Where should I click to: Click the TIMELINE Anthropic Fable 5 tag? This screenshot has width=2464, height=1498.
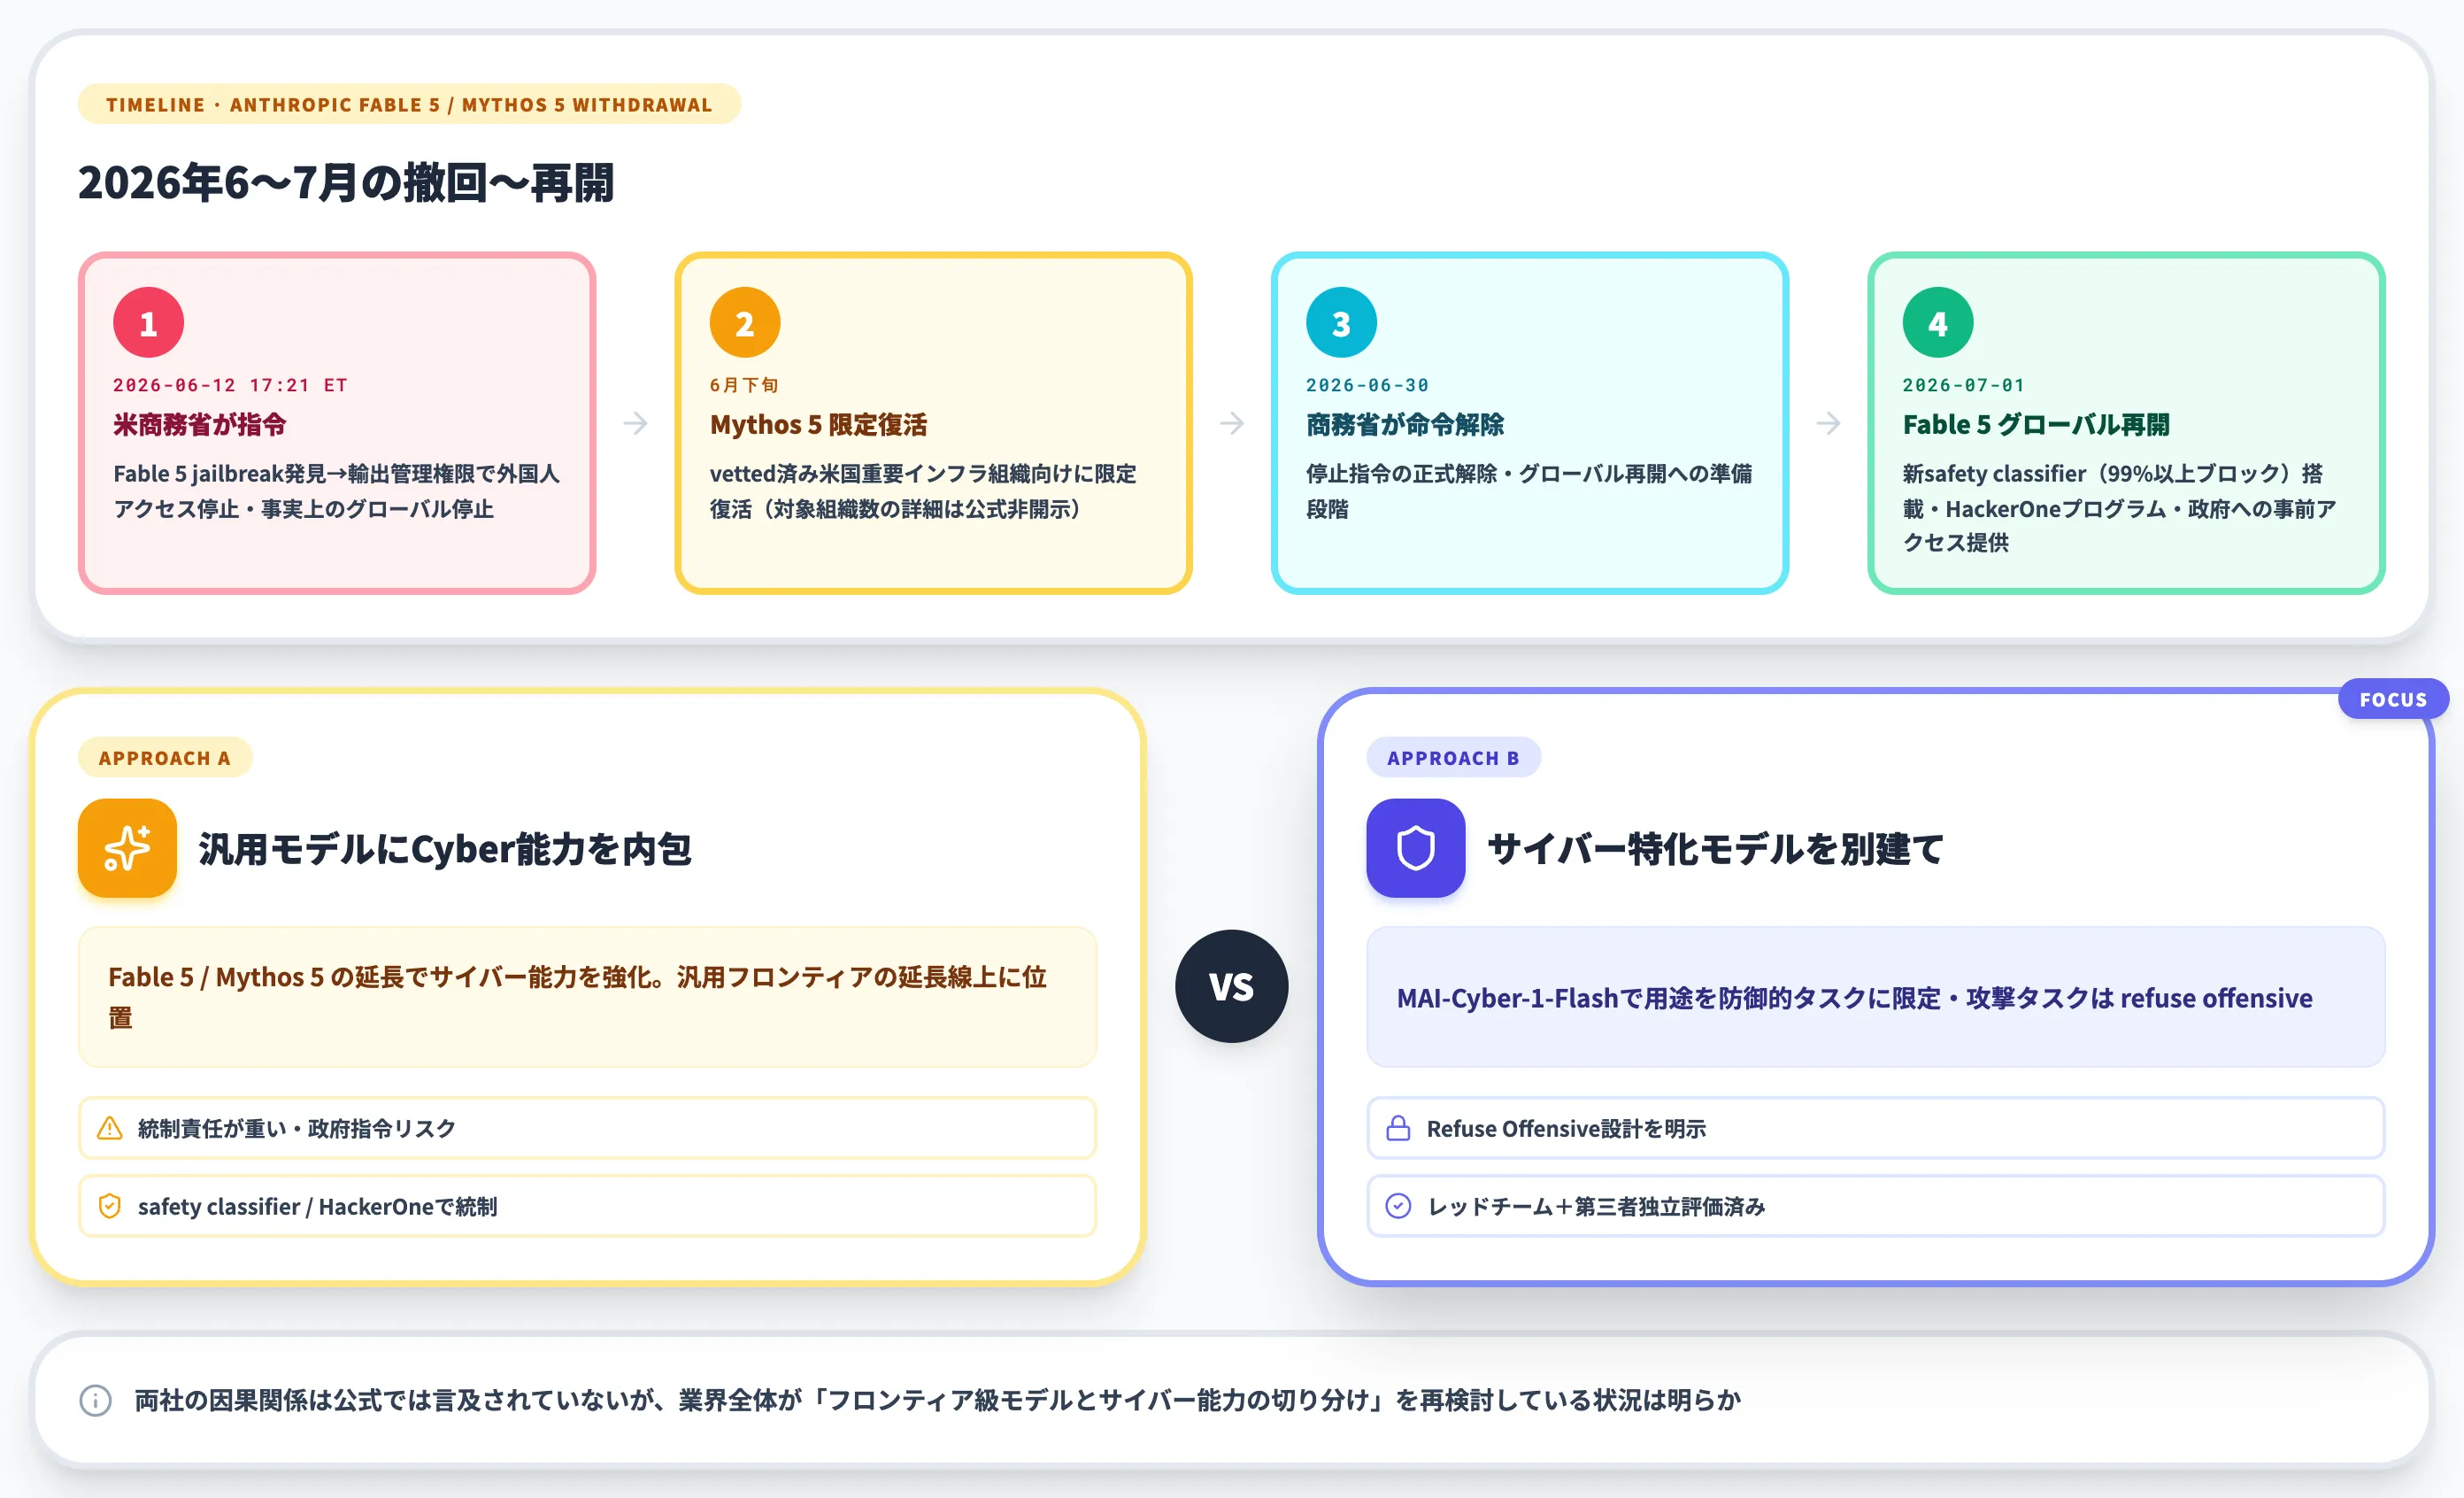[409, 104]
